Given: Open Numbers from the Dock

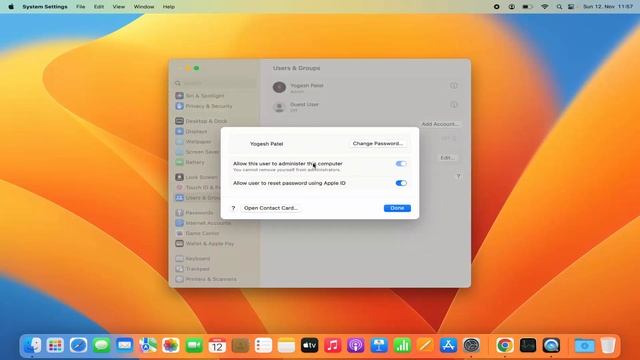Looking at the screenshot, I should click(402, 345).
